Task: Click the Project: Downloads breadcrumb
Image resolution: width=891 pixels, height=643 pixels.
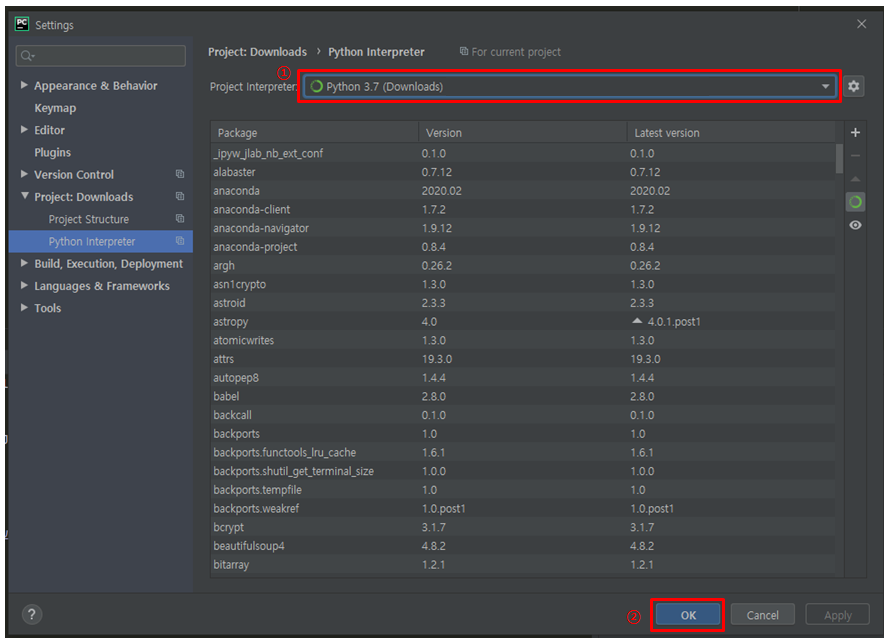Action: 257,52
